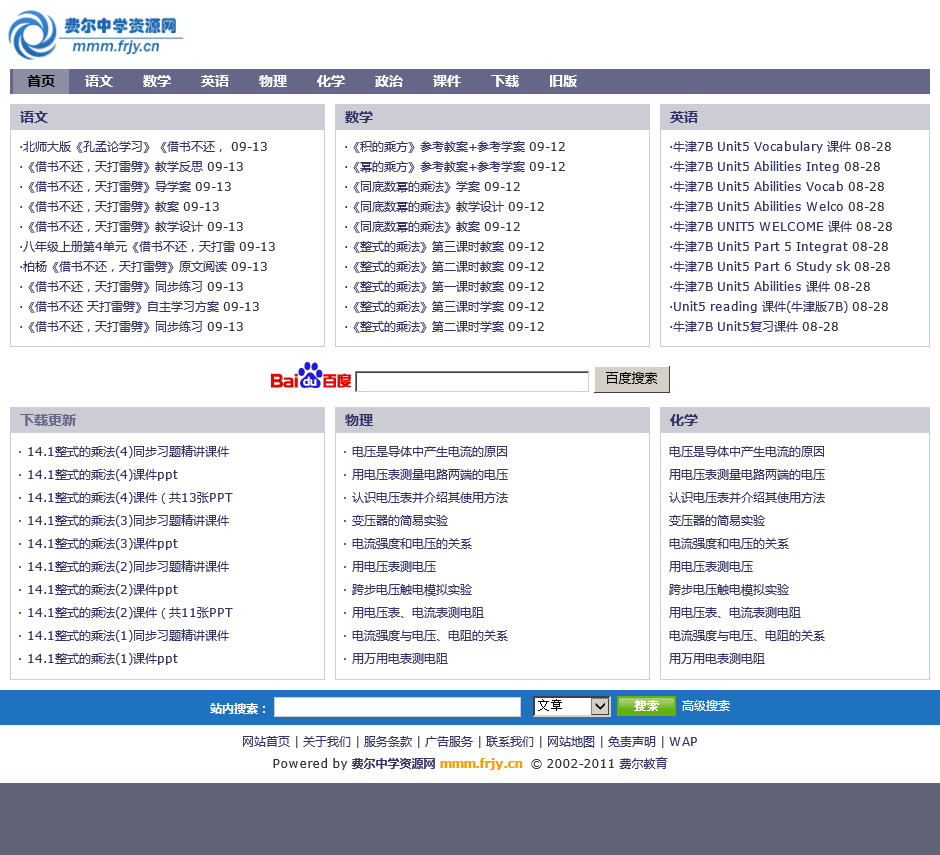Click the Baidu 百度 logo
This screenshot has width=940, height=855.
pyautogui.click(x=311, y=377)
